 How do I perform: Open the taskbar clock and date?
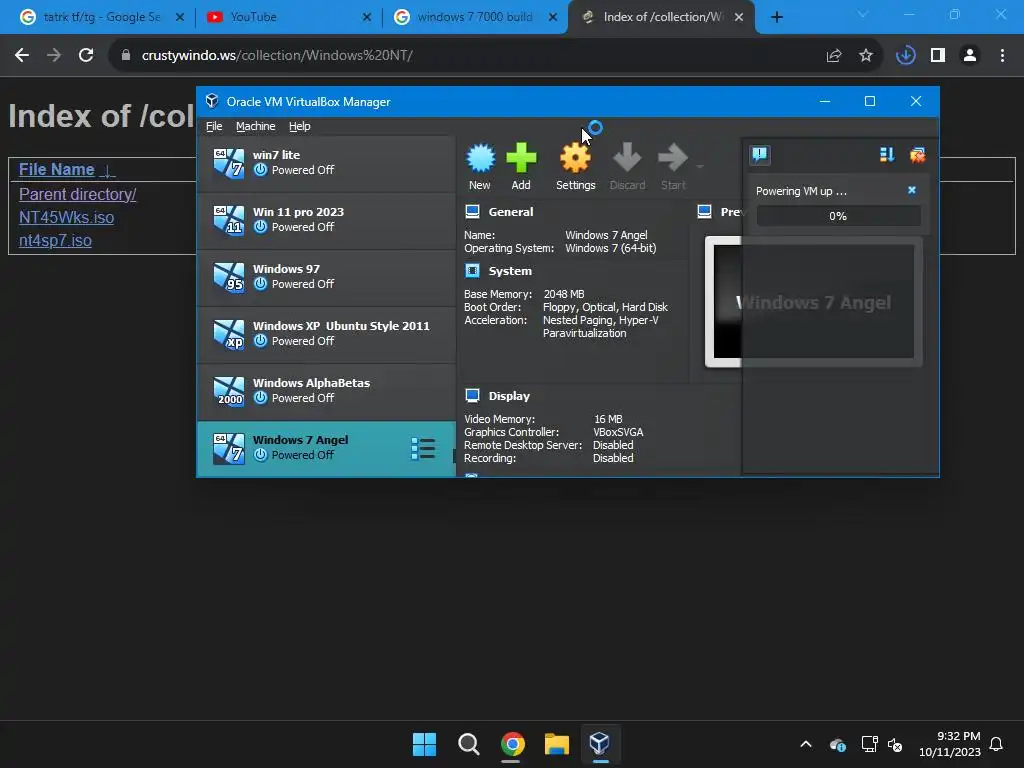pos(950,744)
